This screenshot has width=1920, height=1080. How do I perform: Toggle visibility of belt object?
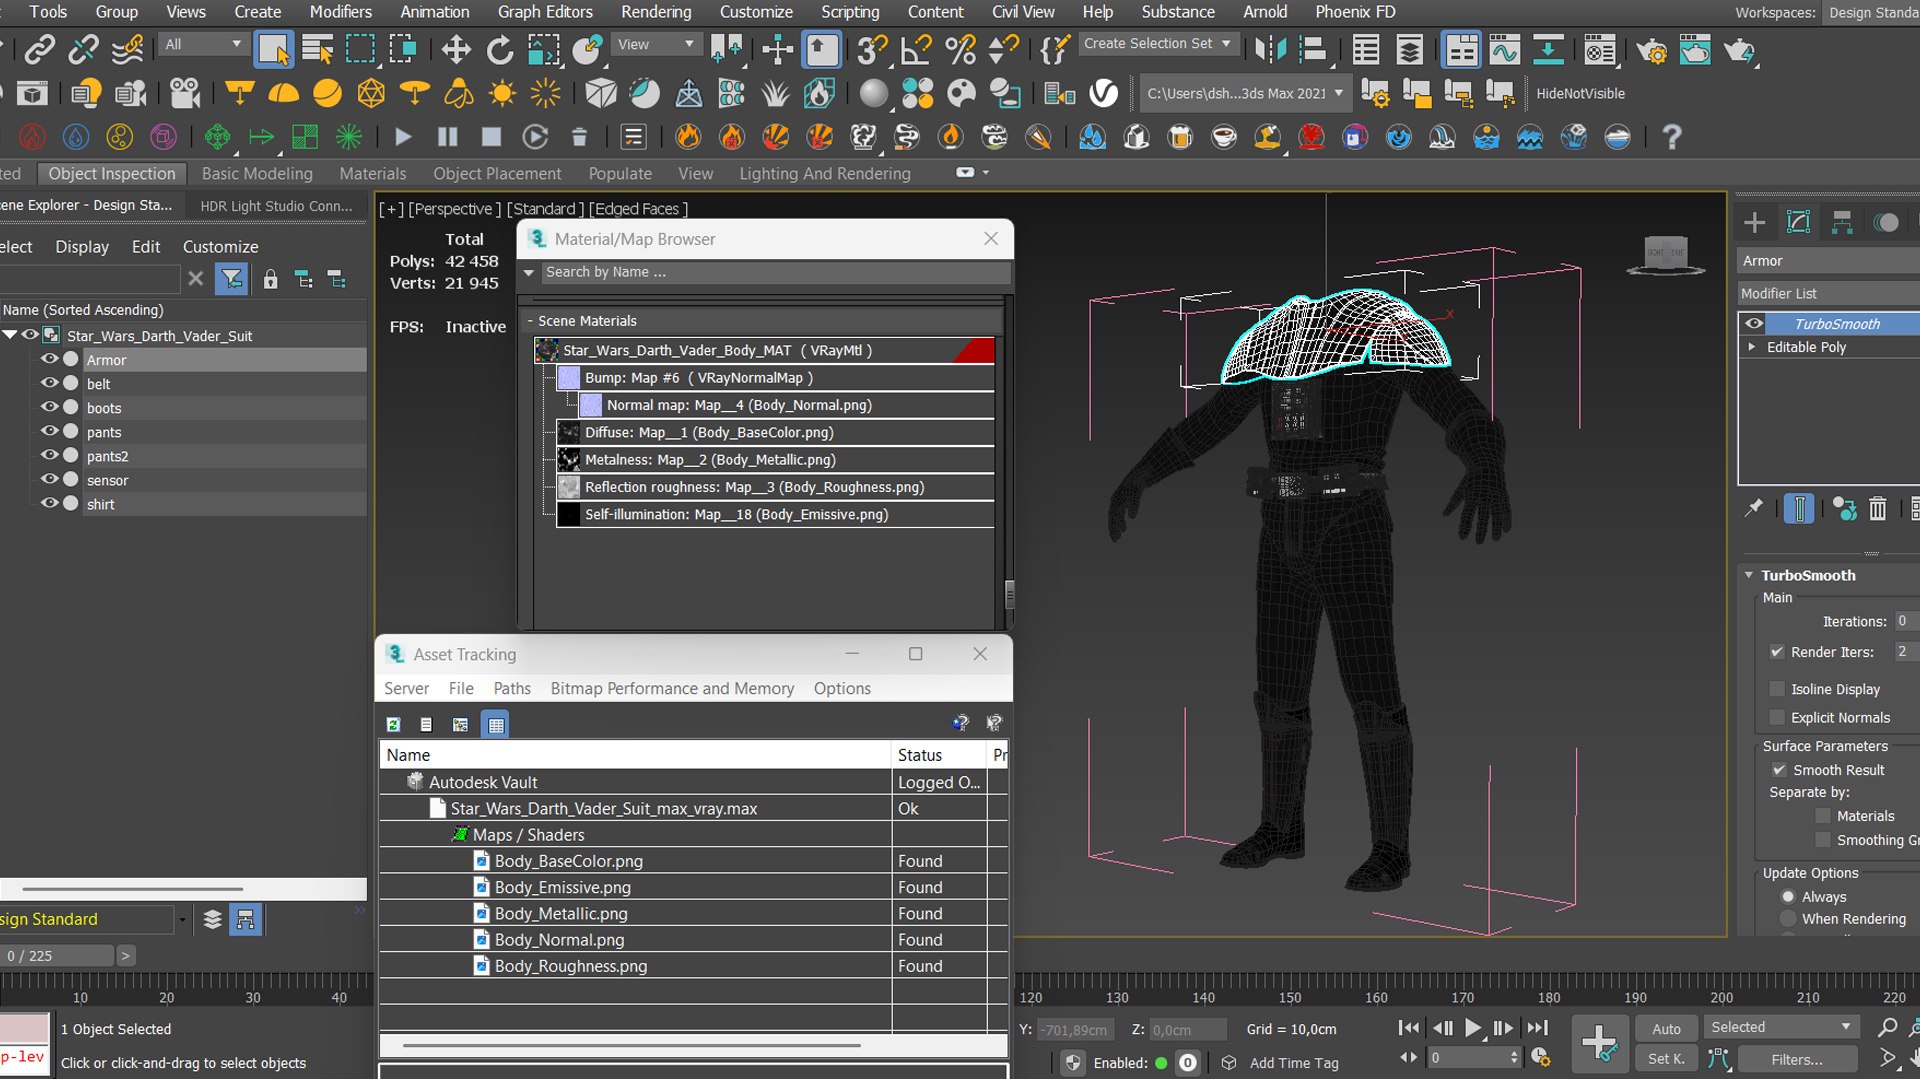(x=48, y=383)
